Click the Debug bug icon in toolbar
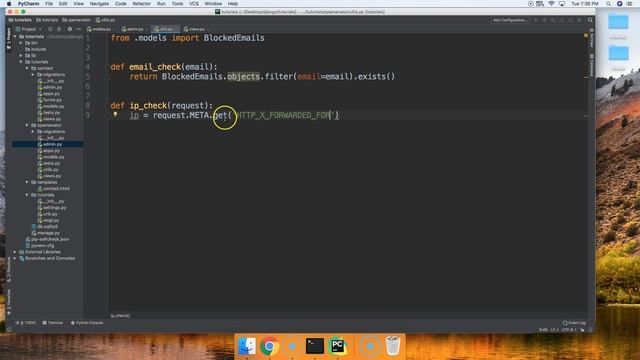The width and height of the screenshot is (640, 360). [x=544, y=20]
